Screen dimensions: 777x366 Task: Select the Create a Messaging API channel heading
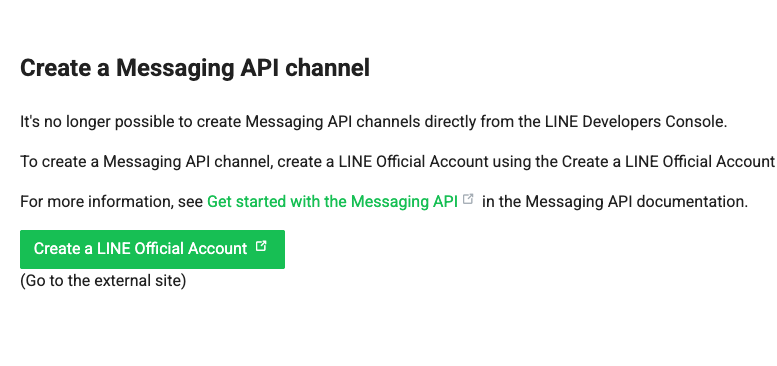pos(195,68)
